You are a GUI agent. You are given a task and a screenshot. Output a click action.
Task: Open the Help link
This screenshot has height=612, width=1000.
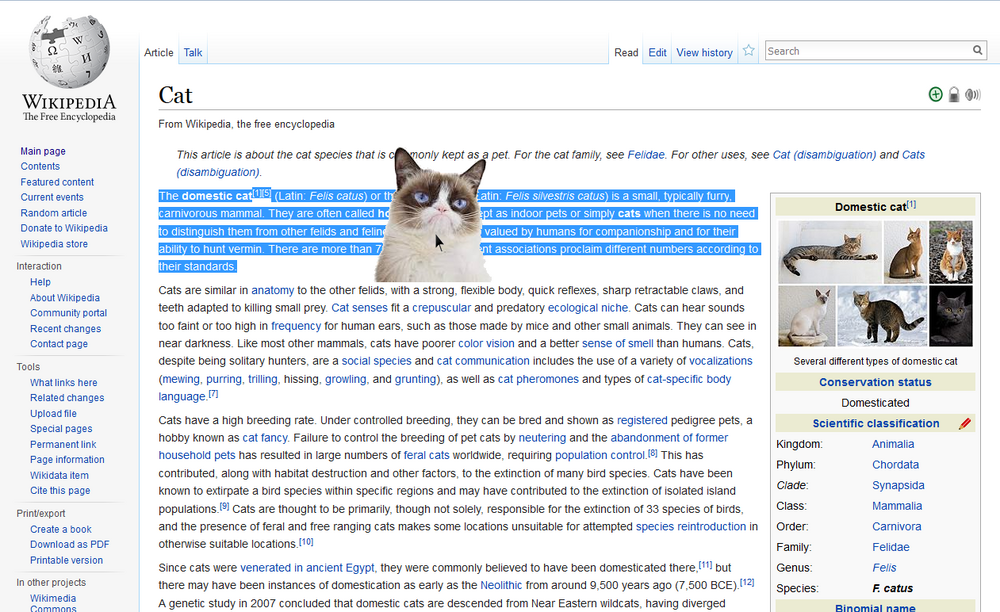pos(40,282)
